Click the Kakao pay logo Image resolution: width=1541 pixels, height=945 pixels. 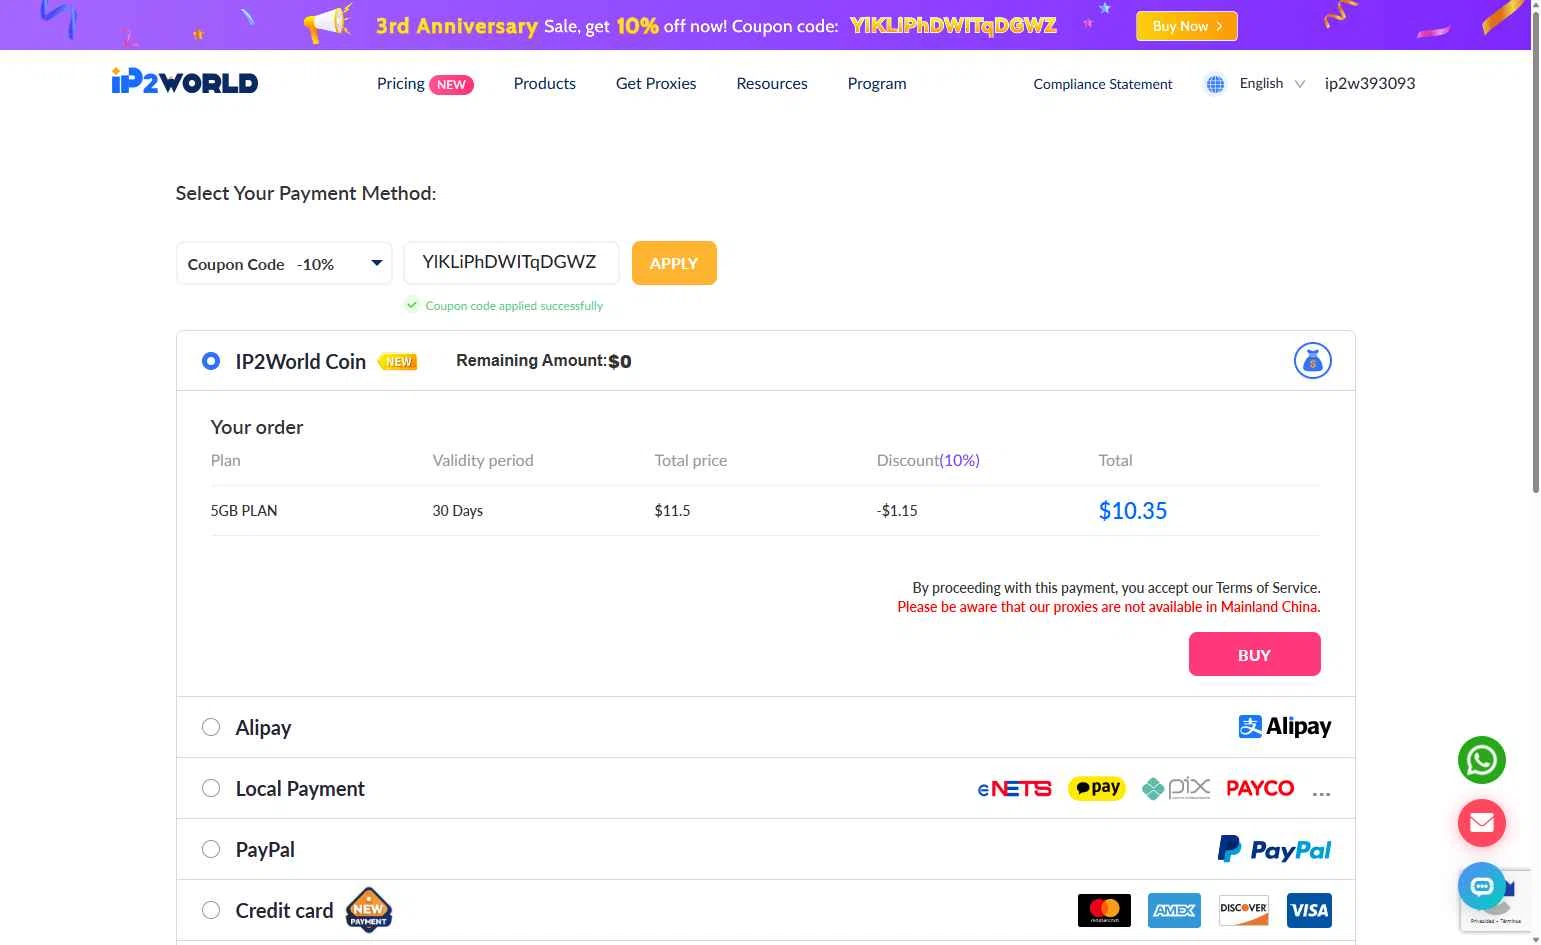coord(1097,788)
